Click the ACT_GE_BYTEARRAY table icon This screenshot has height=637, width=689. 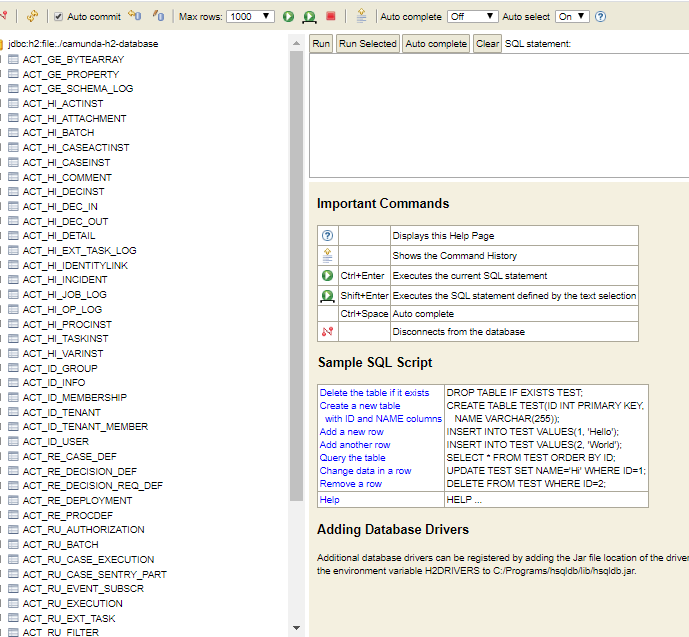14,59
